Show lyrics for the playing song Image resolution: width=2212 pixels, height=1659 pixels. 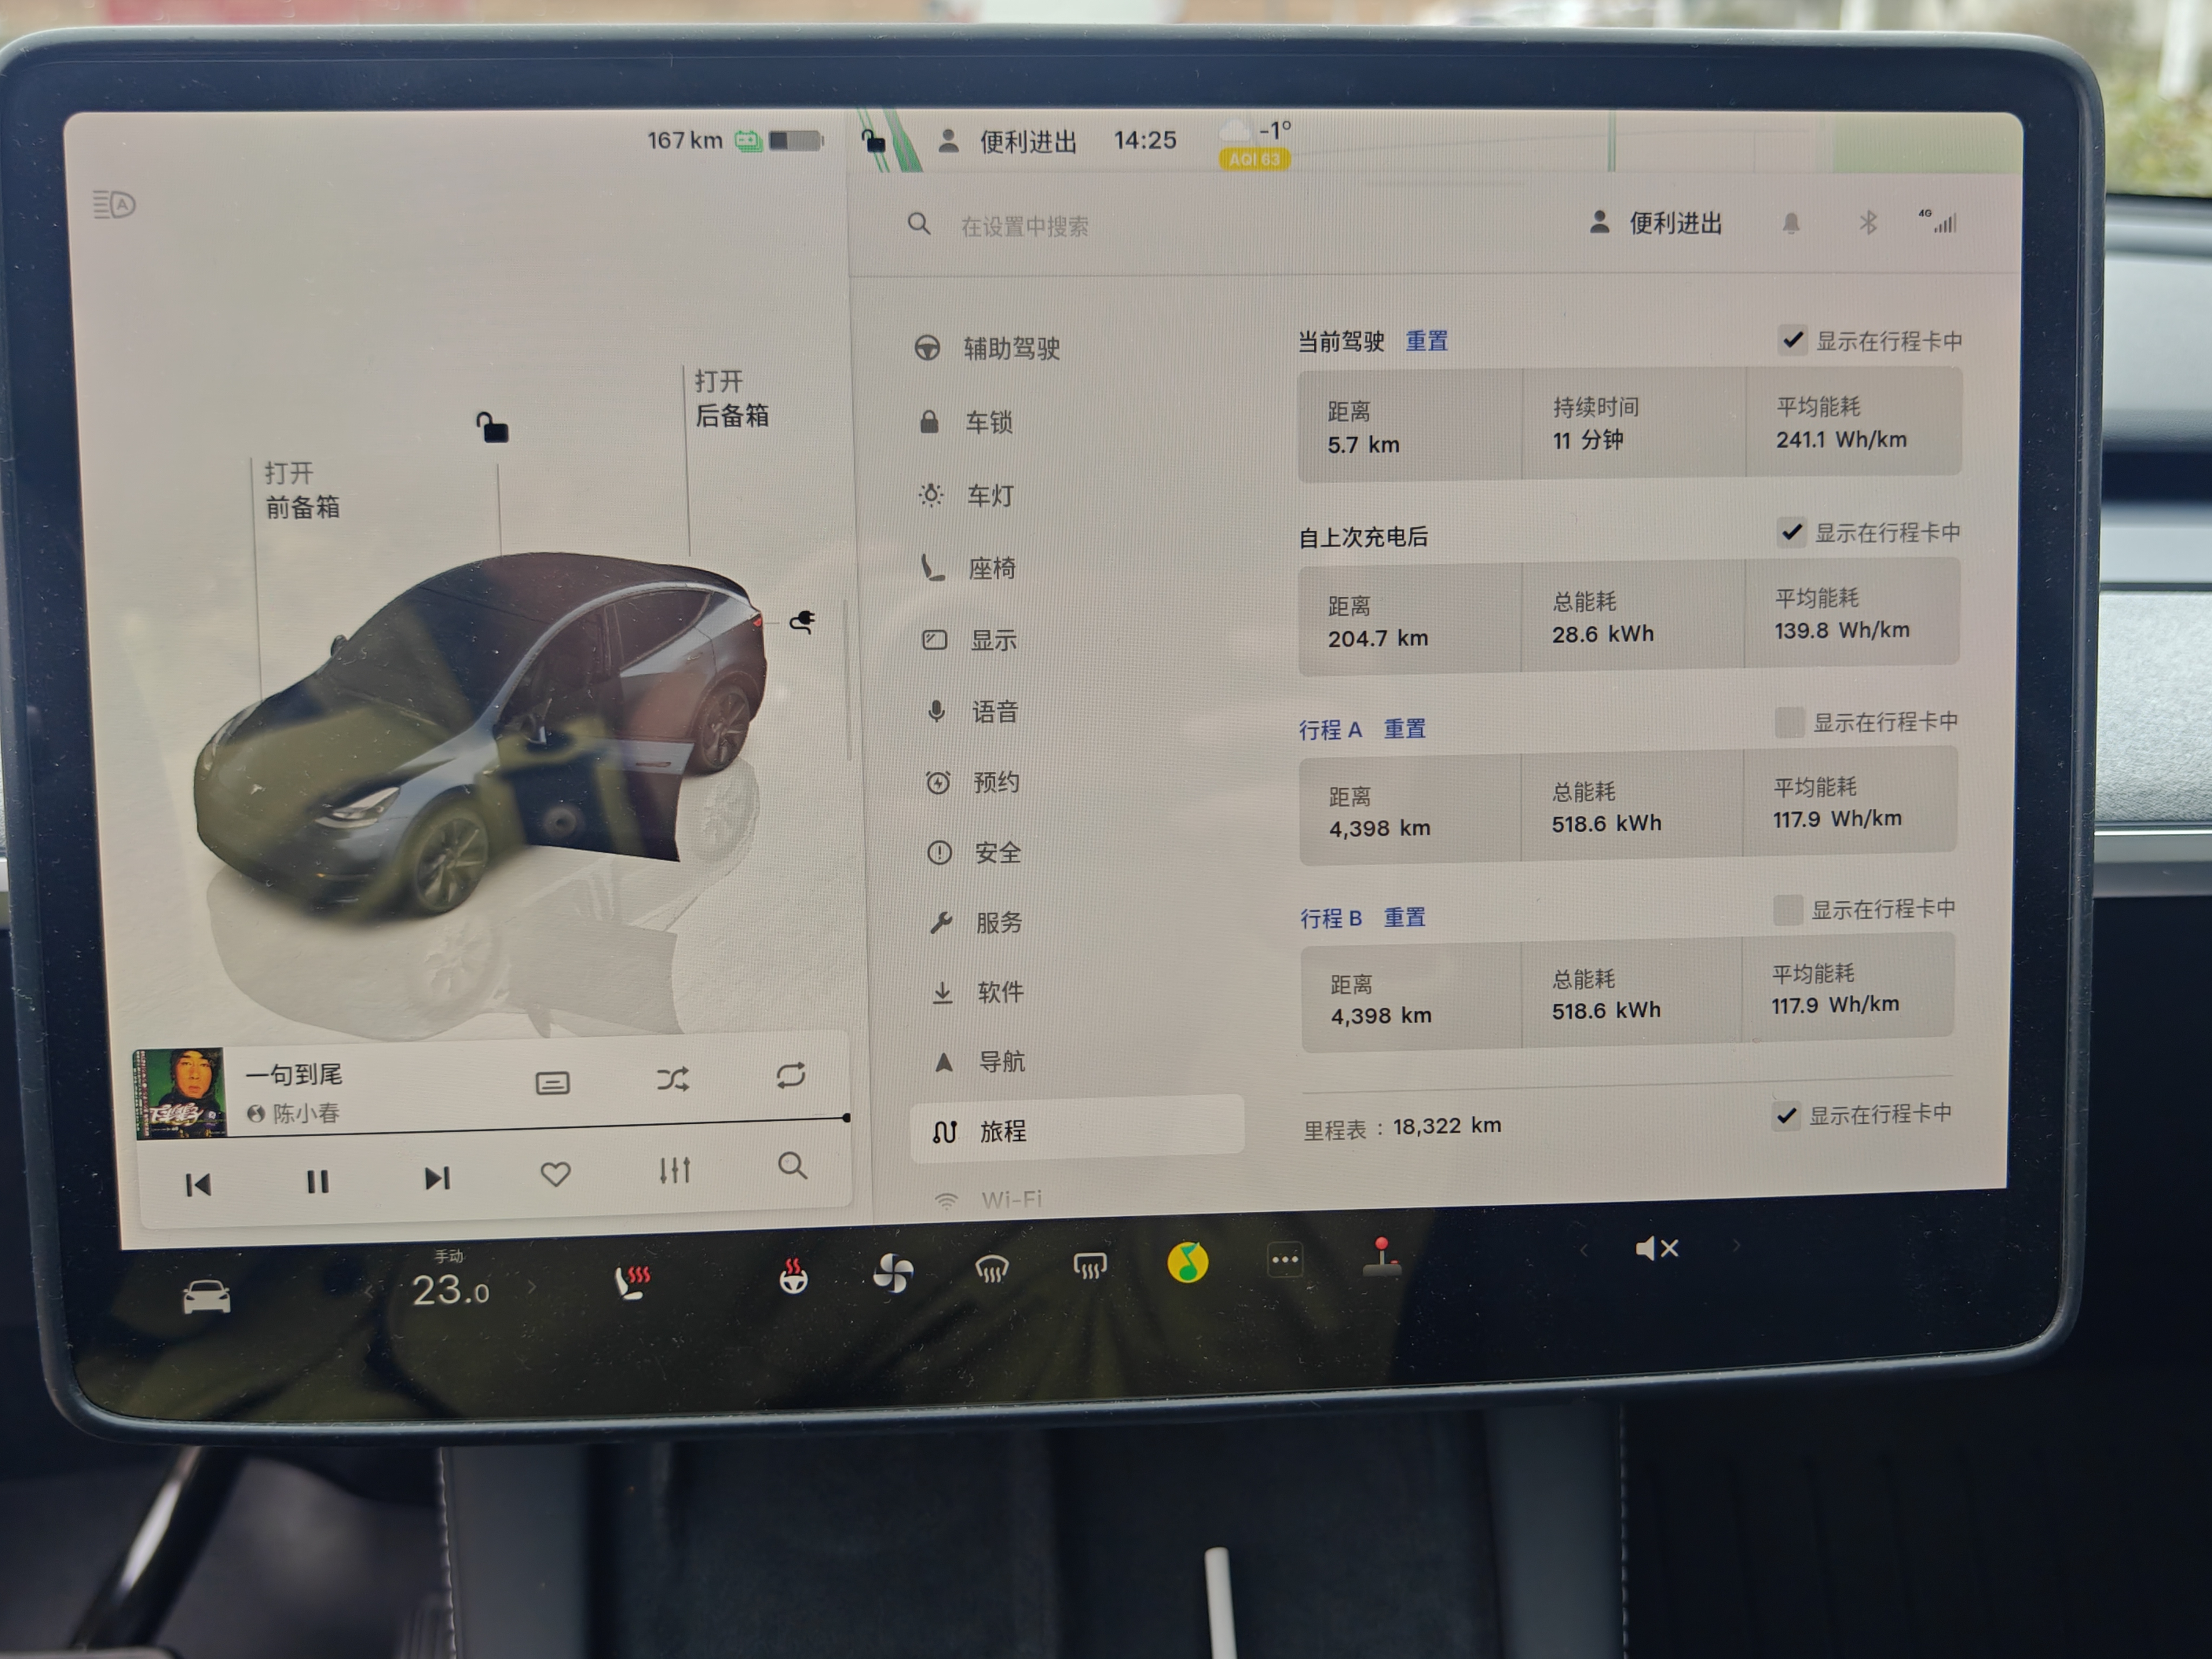pos(552,1083)
